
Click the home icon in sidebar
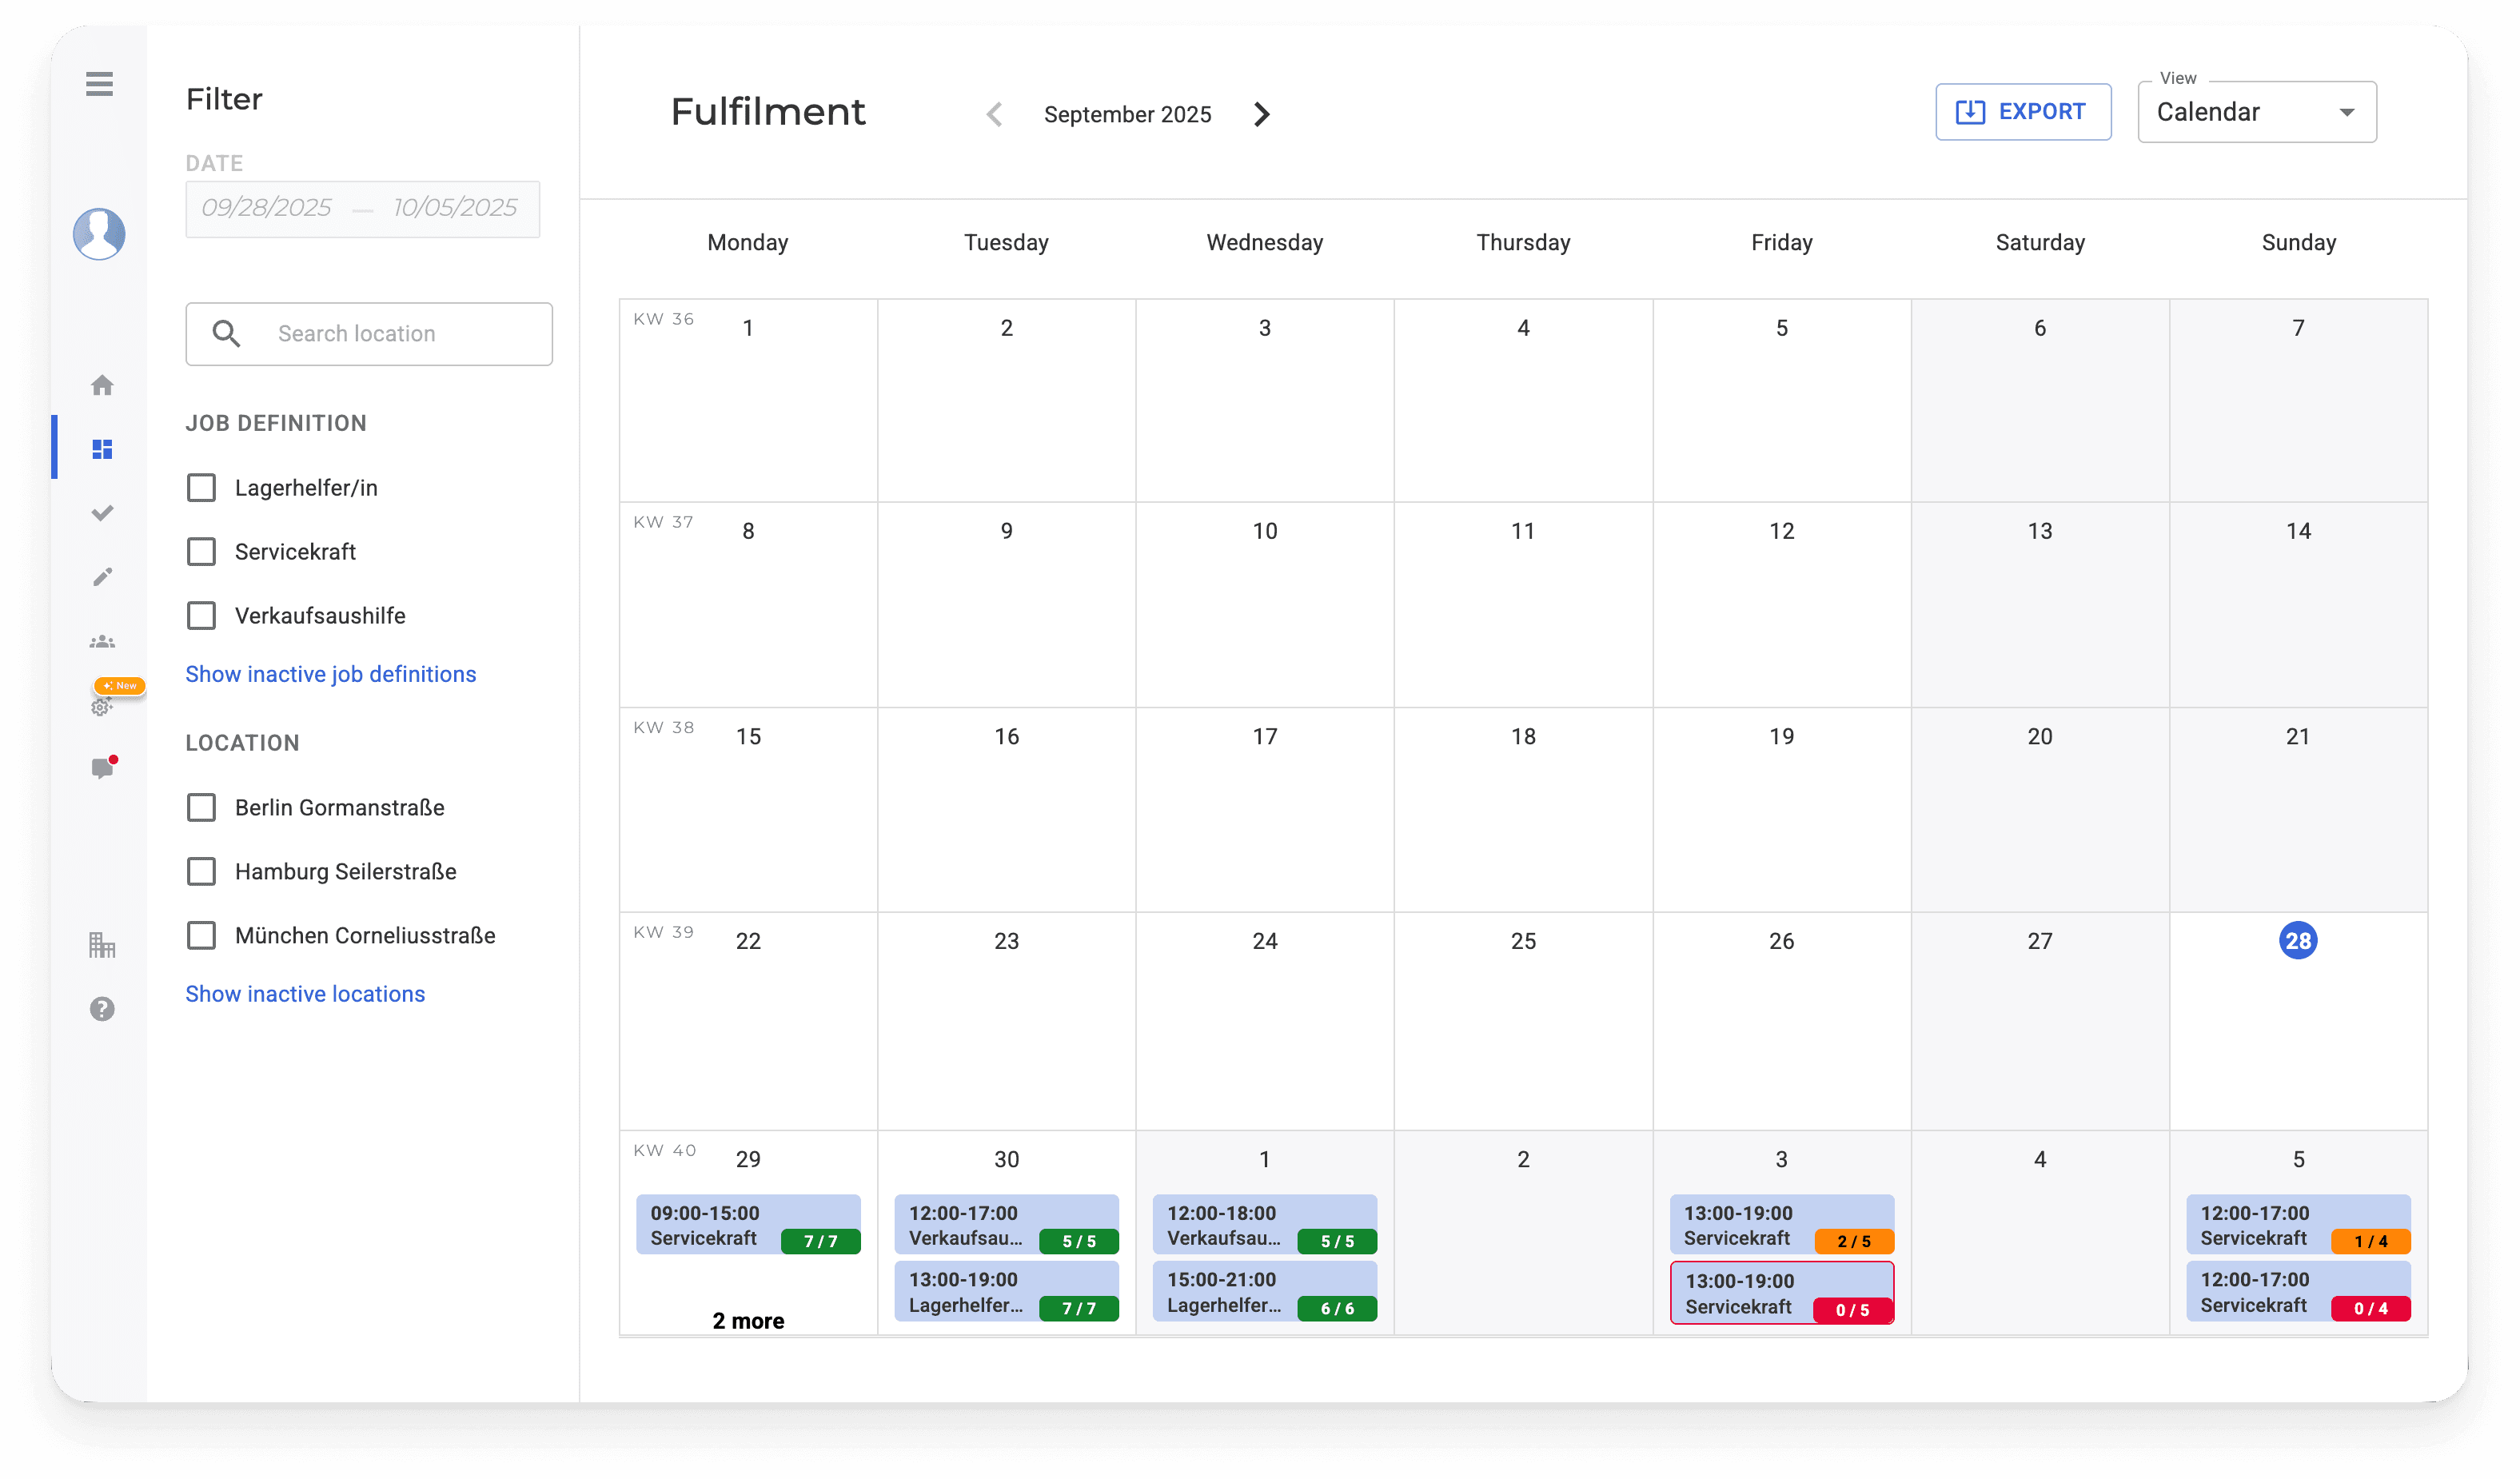coord(102,385)
